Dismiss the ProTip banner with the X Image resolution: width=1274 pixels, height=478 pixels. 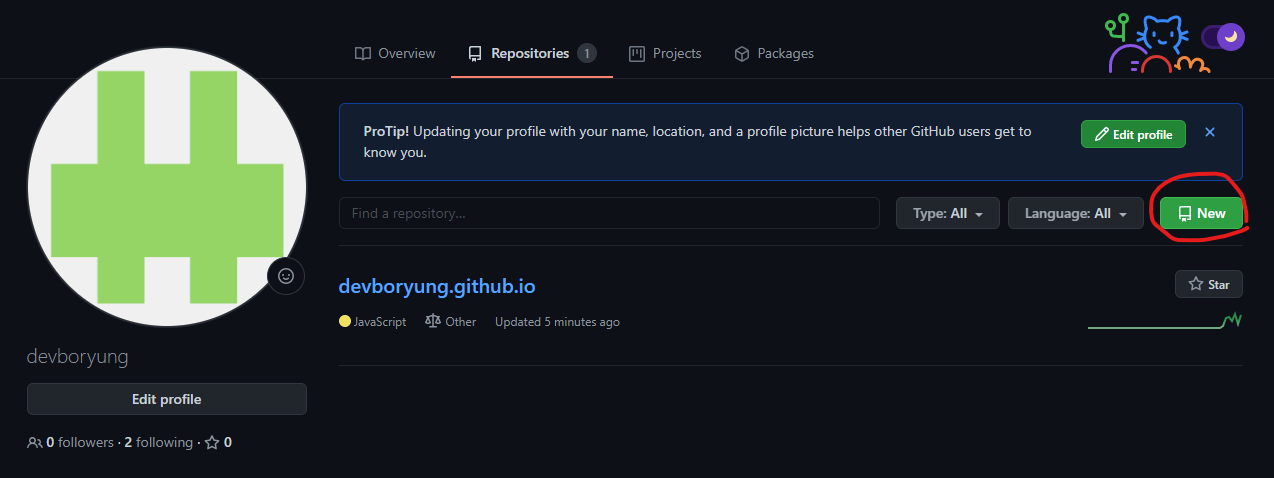coord(1210,132)
